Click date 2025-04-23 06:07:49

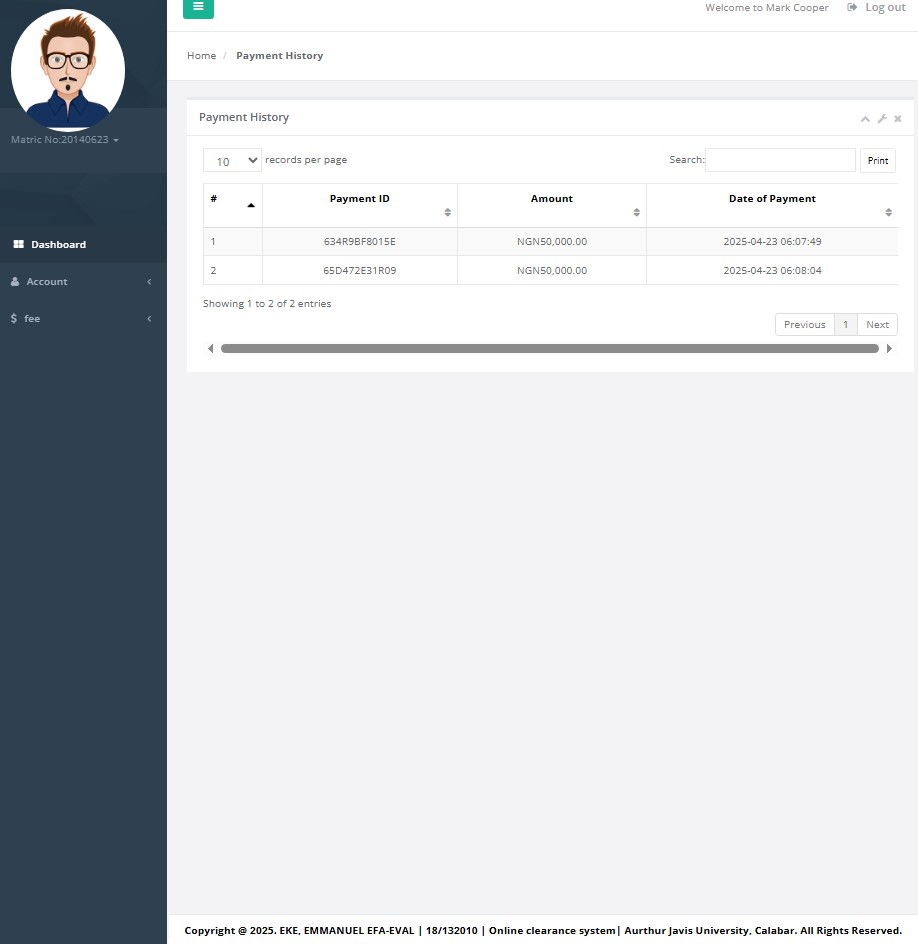click(772, 241)
